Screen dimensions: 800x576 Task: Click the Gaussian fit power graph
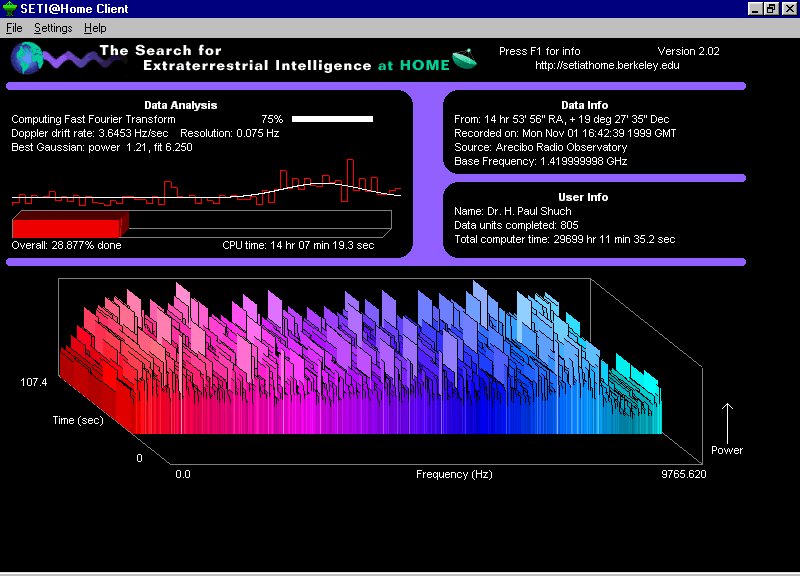[206, 183]
